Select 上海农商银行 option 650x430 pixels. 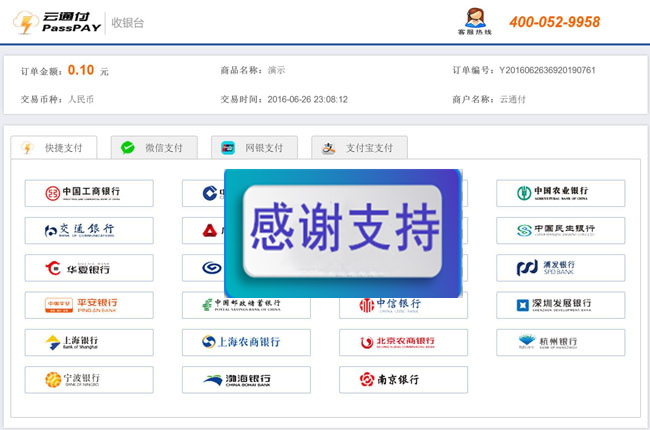coord(246,343)
